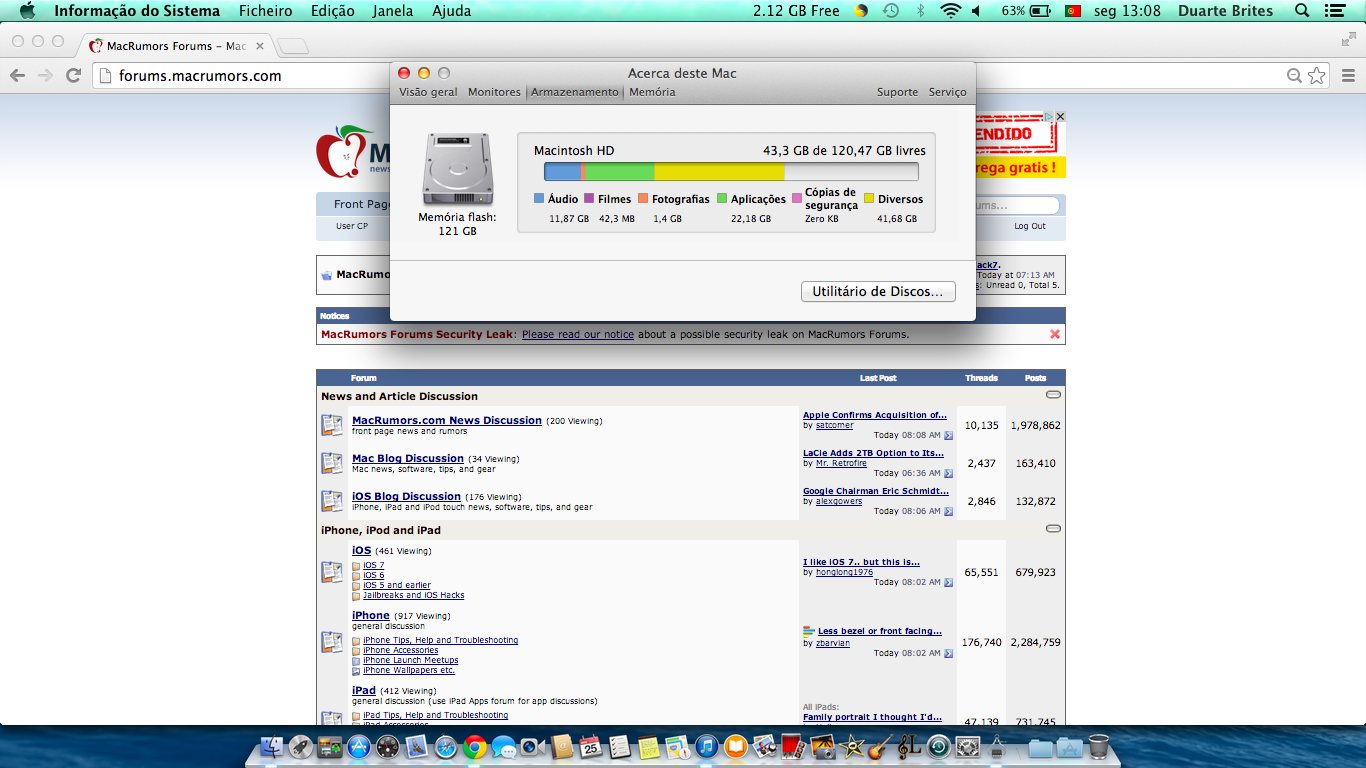Open Finder from the Dock
The height and width of the screenshot is (768, 1366).
click(x=272, y=747)
